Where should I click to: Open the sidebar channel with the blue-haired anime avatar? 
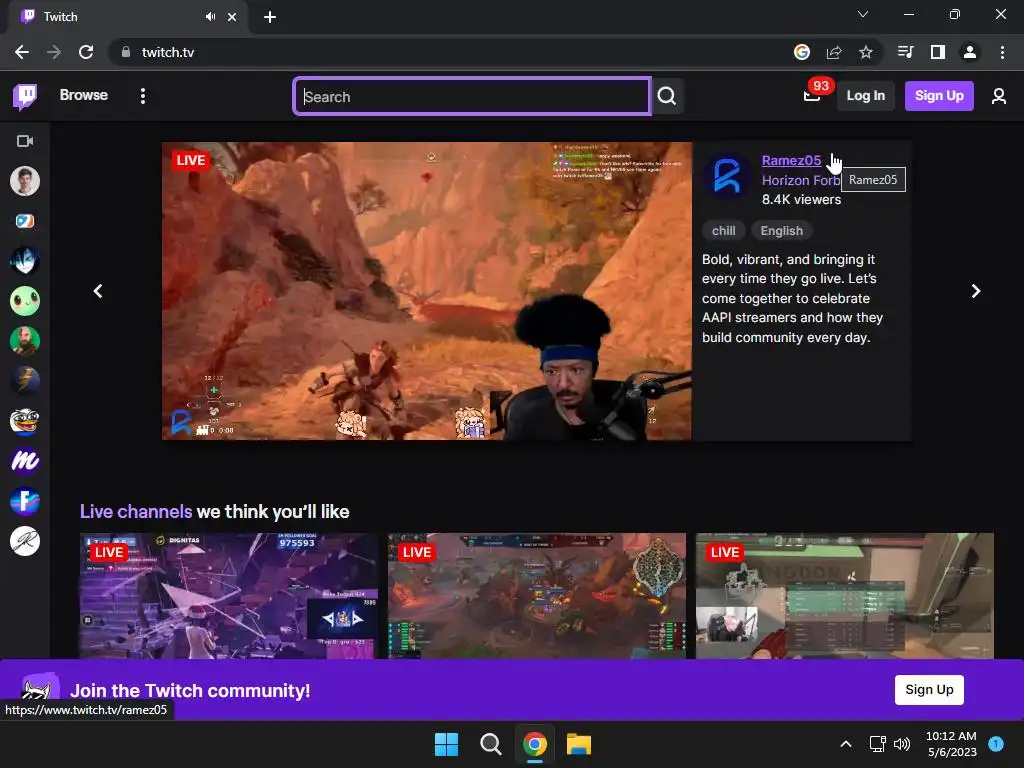click(25, 261)
